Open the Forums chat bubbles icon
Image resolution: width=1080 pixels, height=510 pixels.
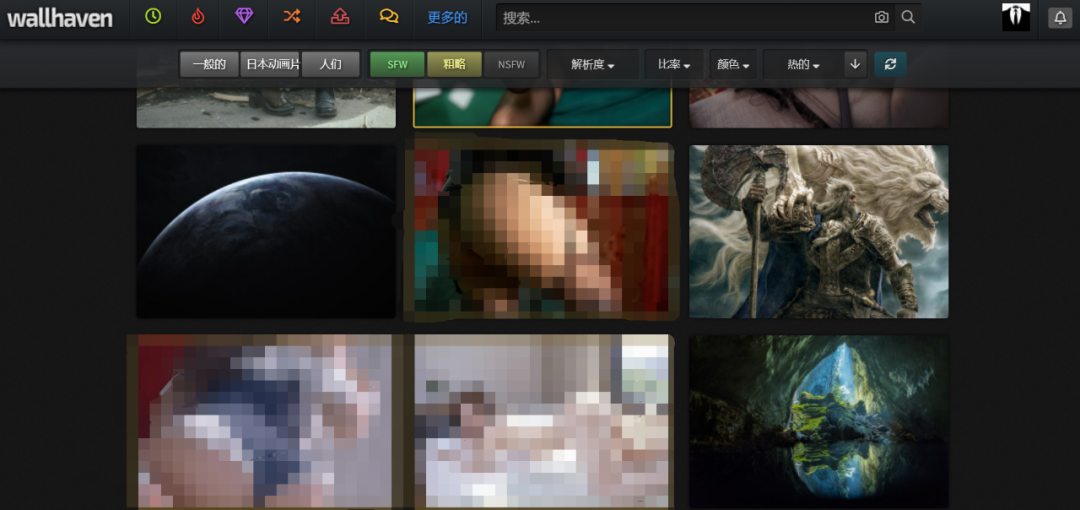coord(389,17)
